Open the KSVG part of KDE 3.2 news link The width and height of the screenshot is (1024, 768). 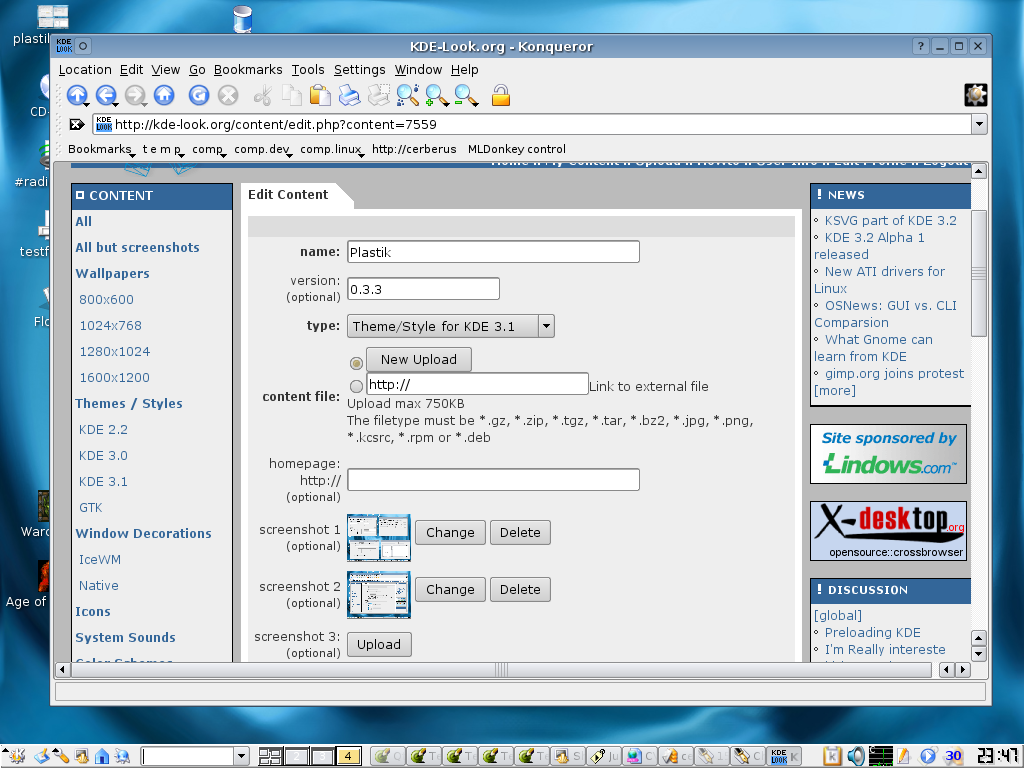pos(890,221)
